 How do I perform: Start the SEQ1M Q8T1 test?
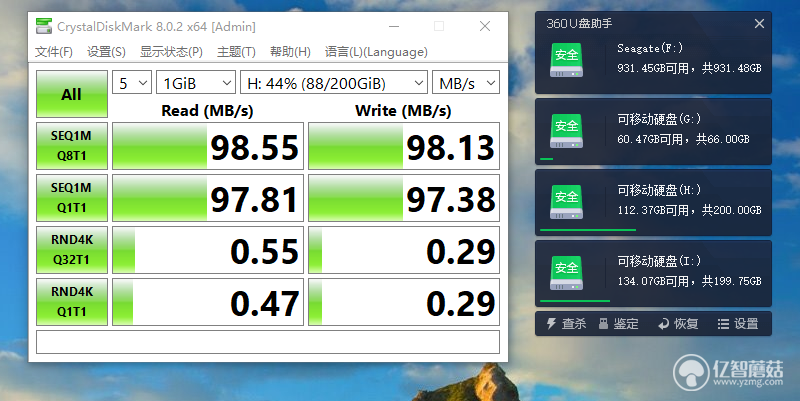click(72, 146)
